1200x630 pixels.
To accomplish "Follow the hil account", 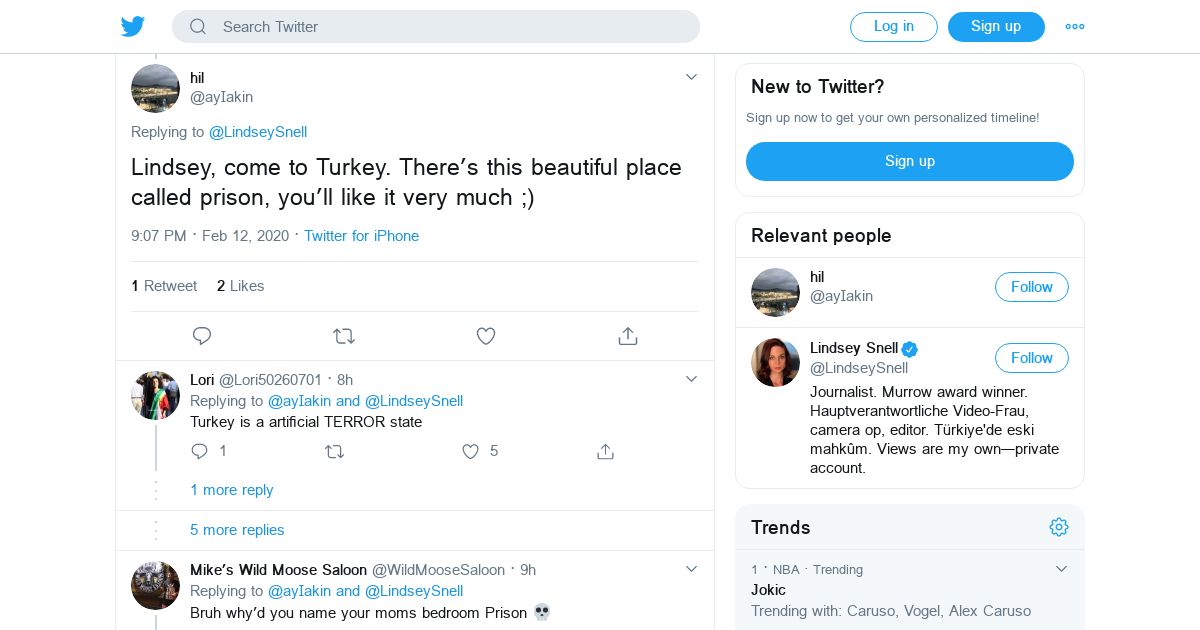I will click(1031, 287).
